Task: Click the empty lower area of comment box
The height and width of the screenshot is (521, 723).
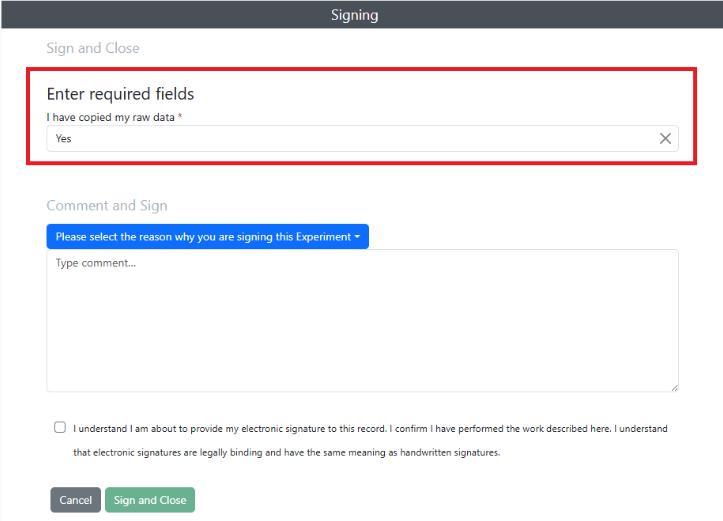Action: coord(362,350)
